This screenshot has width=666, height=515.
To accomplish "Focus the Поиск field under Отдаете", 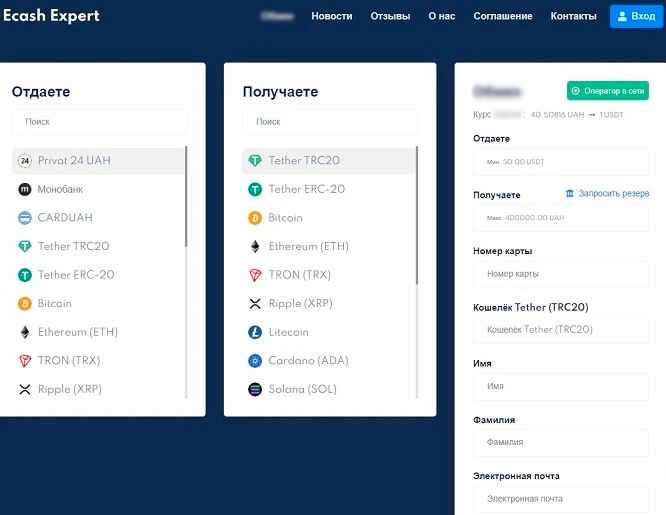I will [x=99, y=122].
